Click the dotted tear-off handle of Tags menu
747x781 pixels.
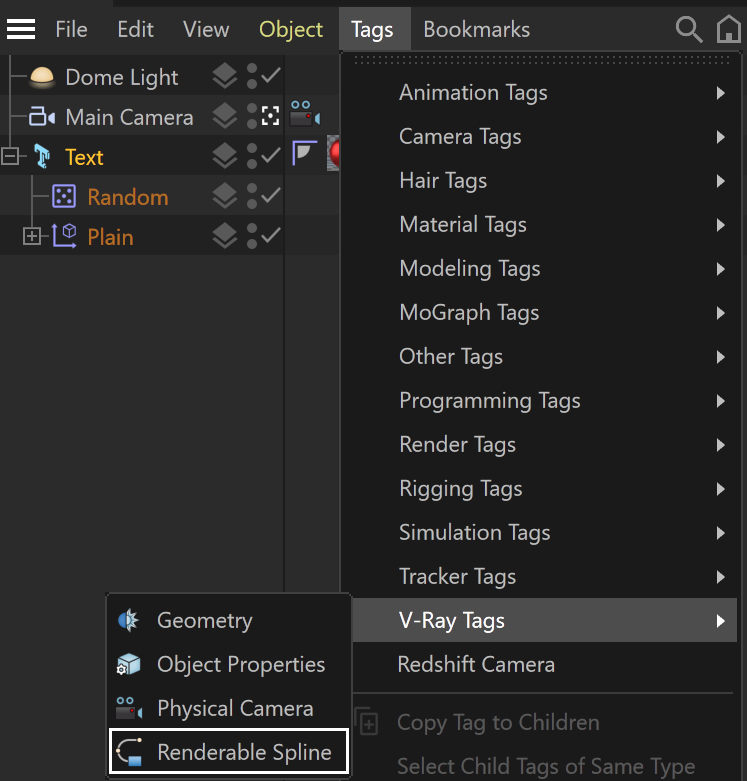tap(542, 60)
